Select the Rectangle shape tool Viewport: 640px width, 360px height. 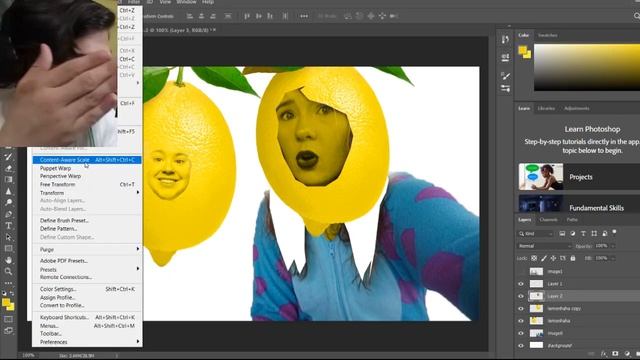[x=8, y=248]
